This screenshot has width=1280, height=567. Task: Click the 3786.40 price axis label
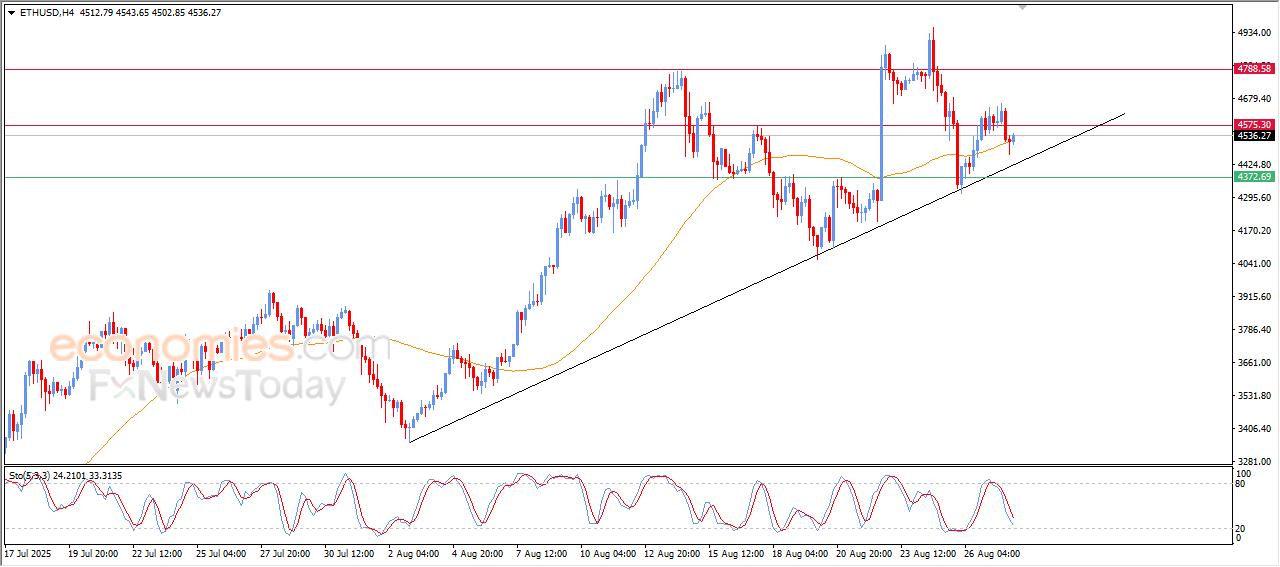[x=1254, y=330]
